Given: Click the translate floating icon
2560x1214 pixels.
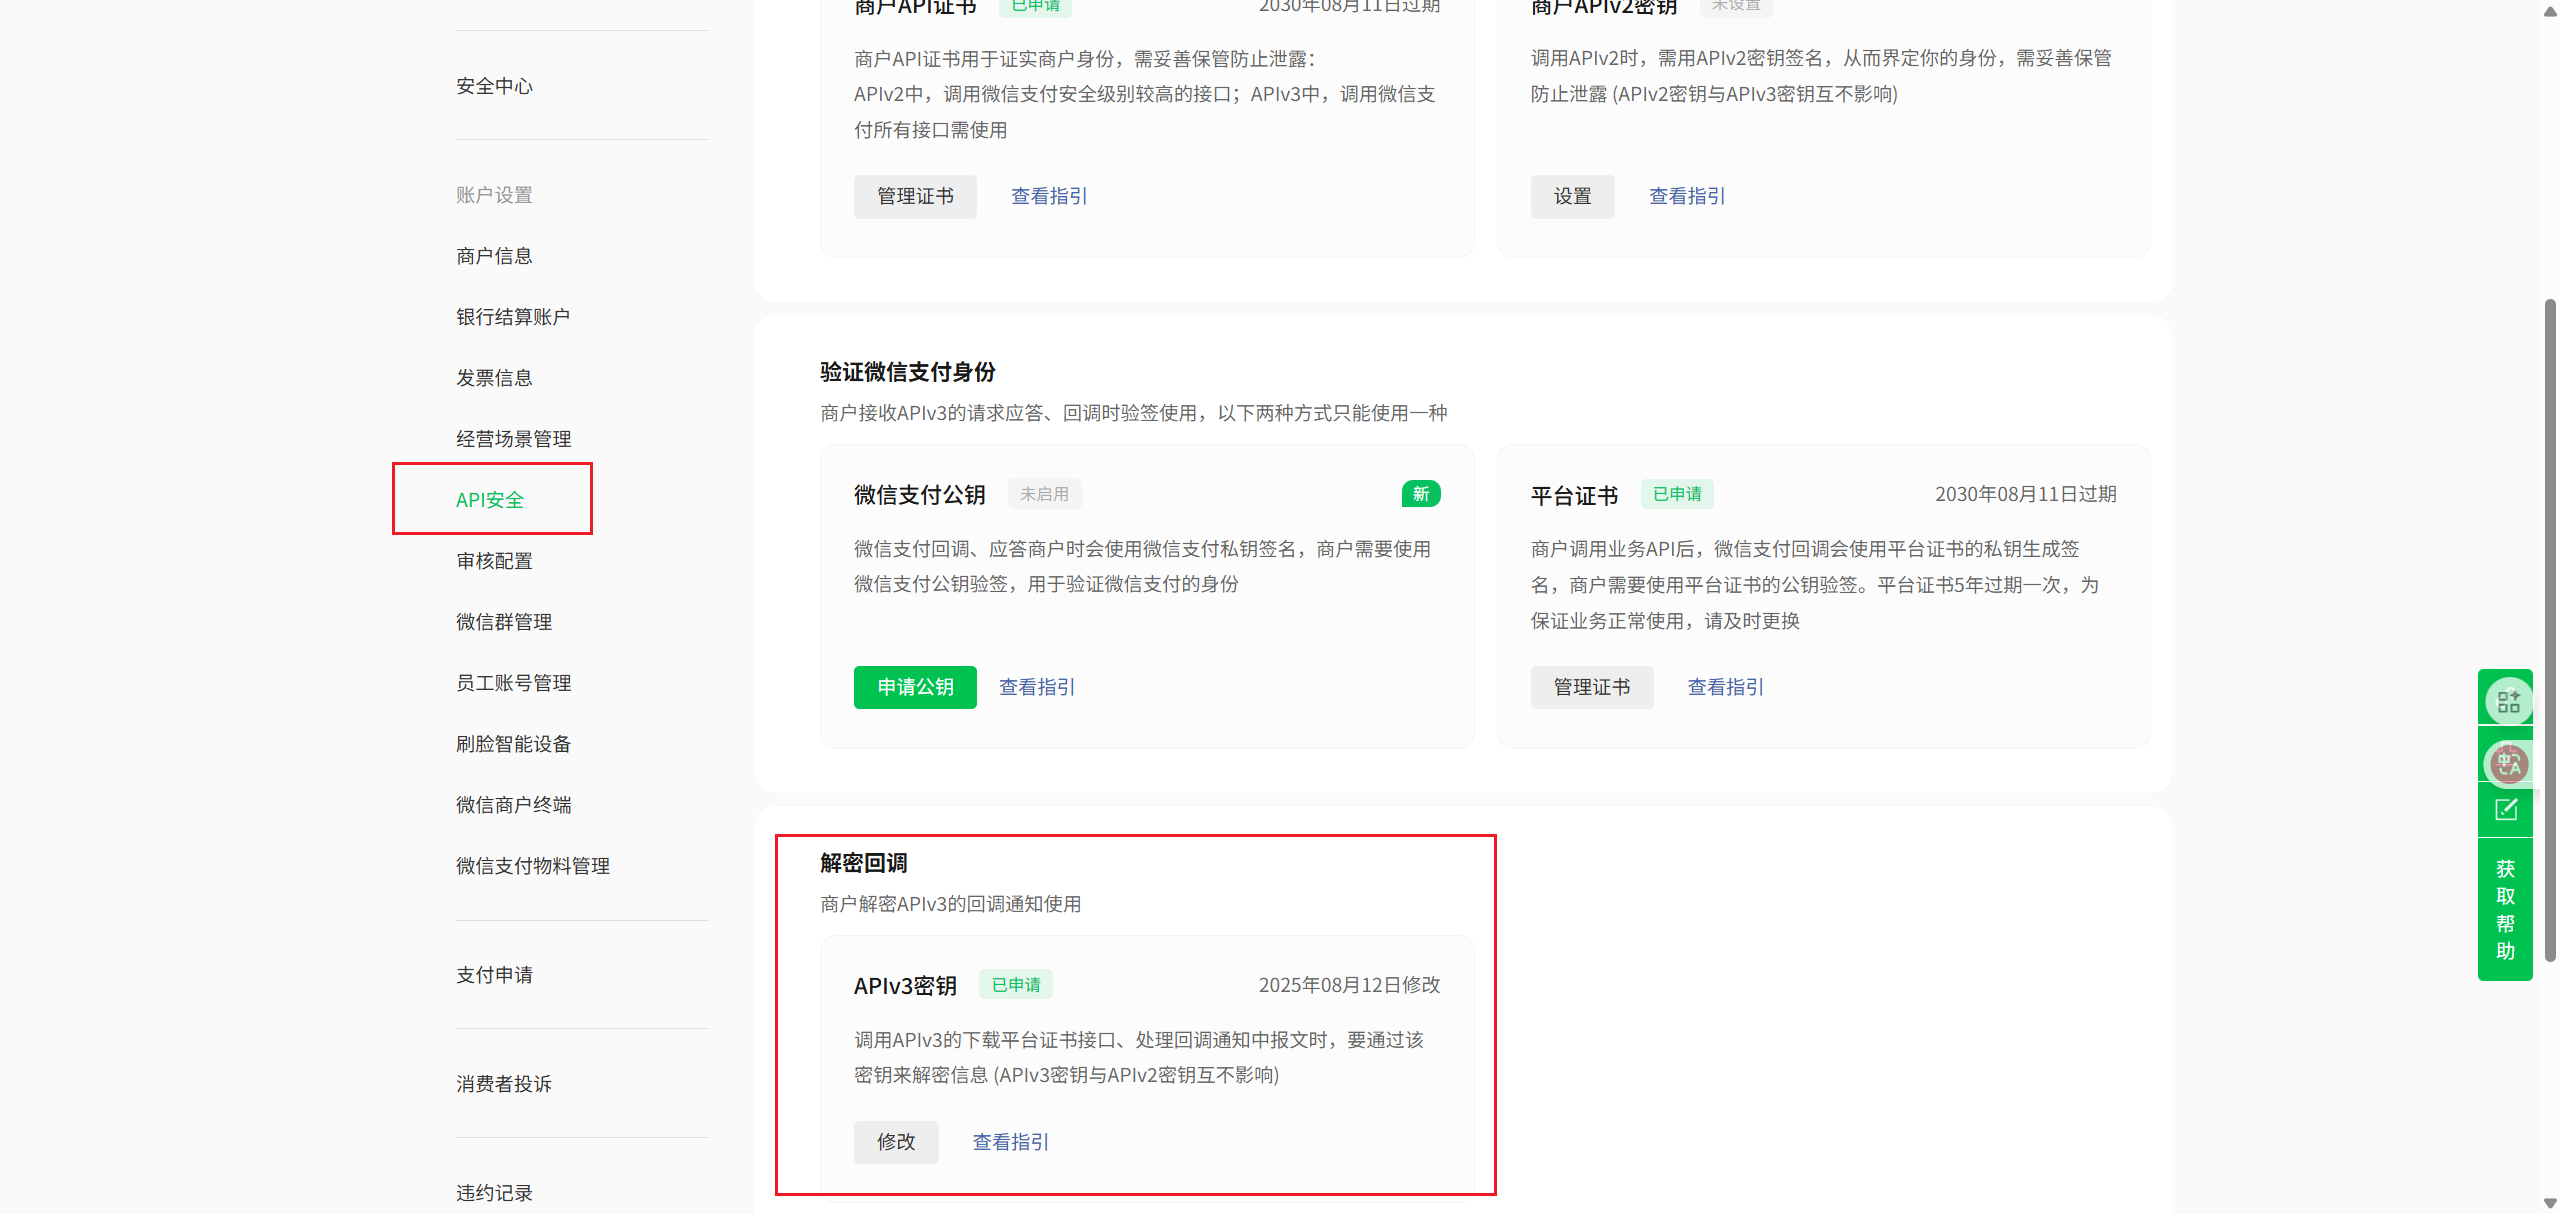Looking at the screenshot, I should 2508,764.
